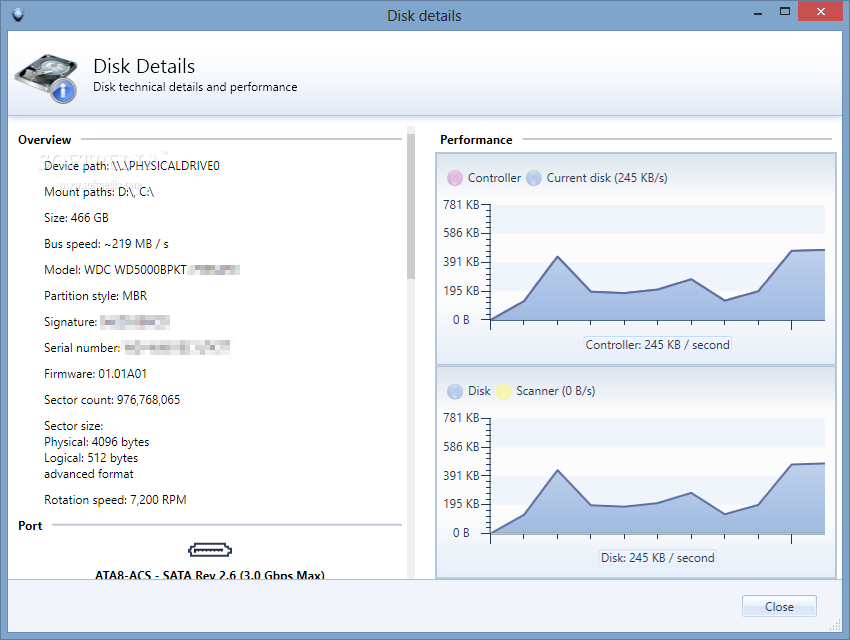Click the 'advanced format' text
Screen dimensions: 850x640
click(89, 474)
